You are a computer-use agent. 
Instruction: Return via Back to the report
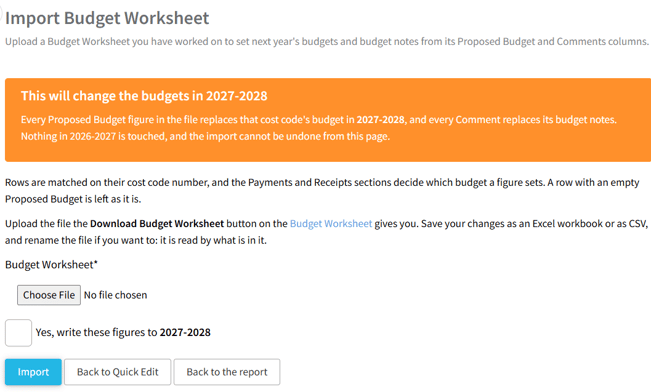click(227, 372)
